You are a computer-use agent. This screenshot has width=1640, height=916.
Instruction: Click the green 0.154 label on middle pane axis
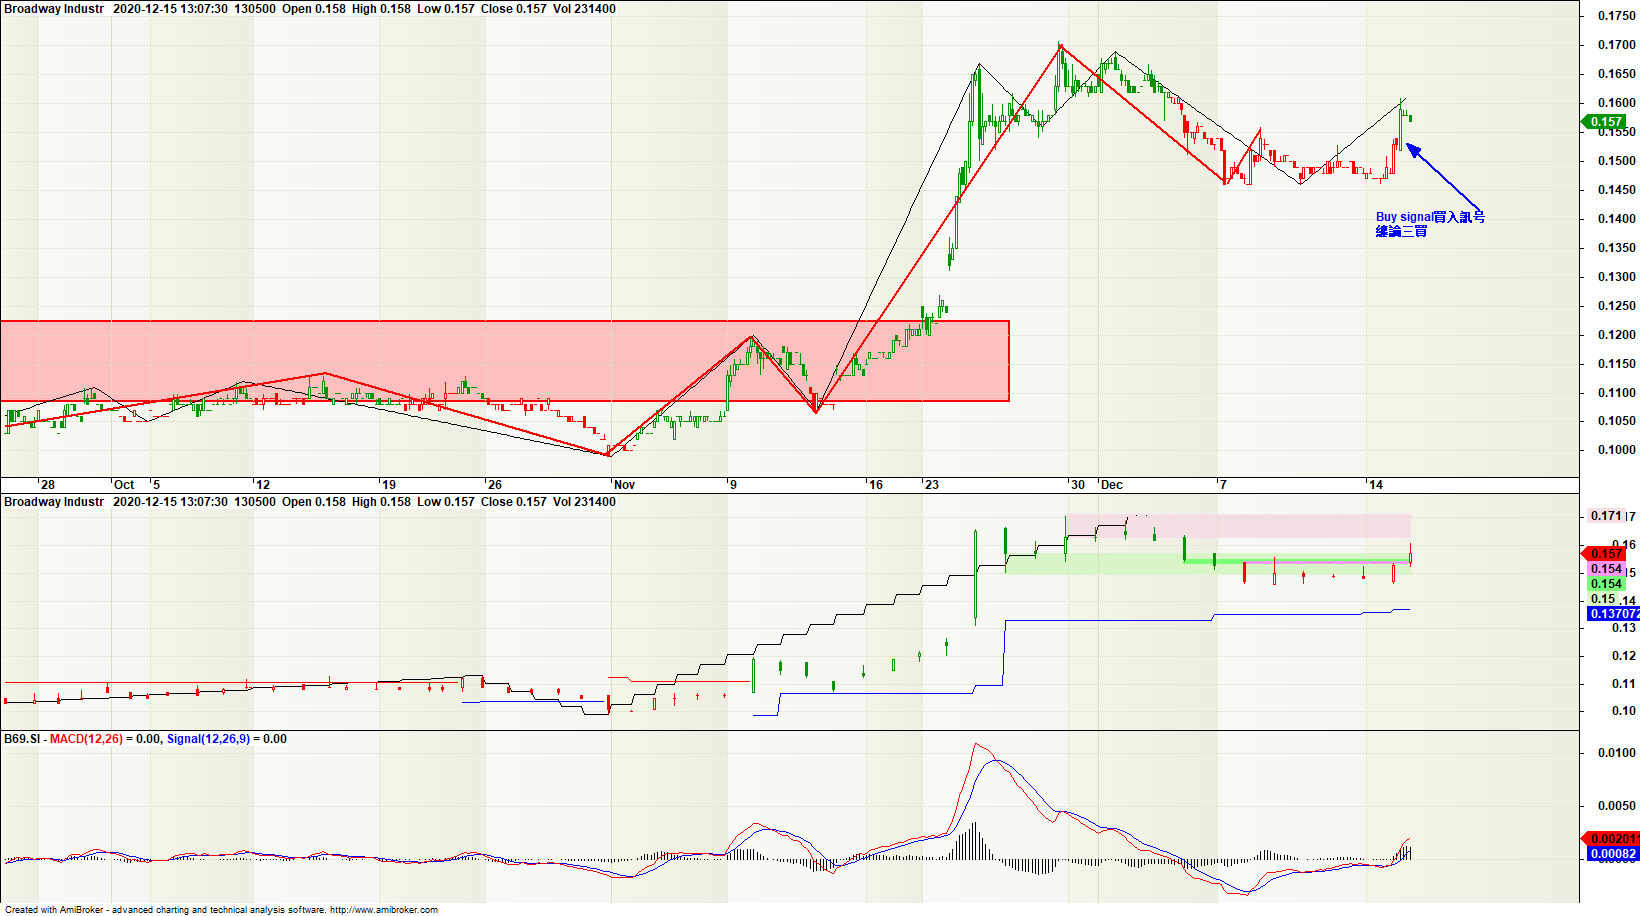tap(1606, 584)
